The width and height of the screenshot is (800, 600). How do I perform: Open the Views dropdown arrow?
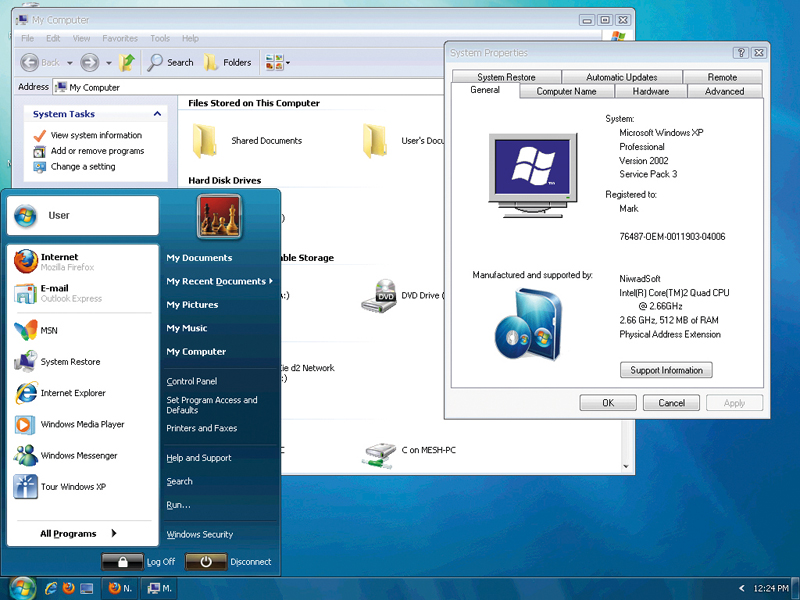(288, 63)
